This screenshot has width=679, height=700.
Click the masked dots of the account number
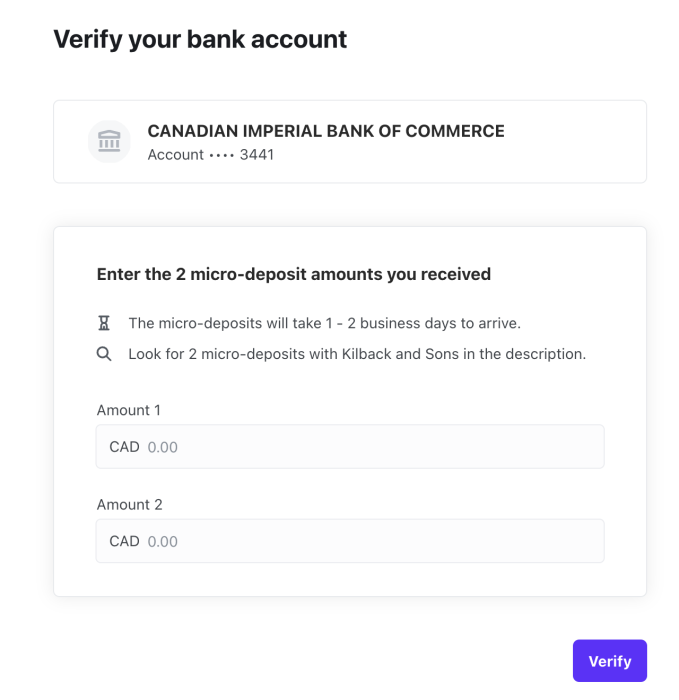(221, 155)
